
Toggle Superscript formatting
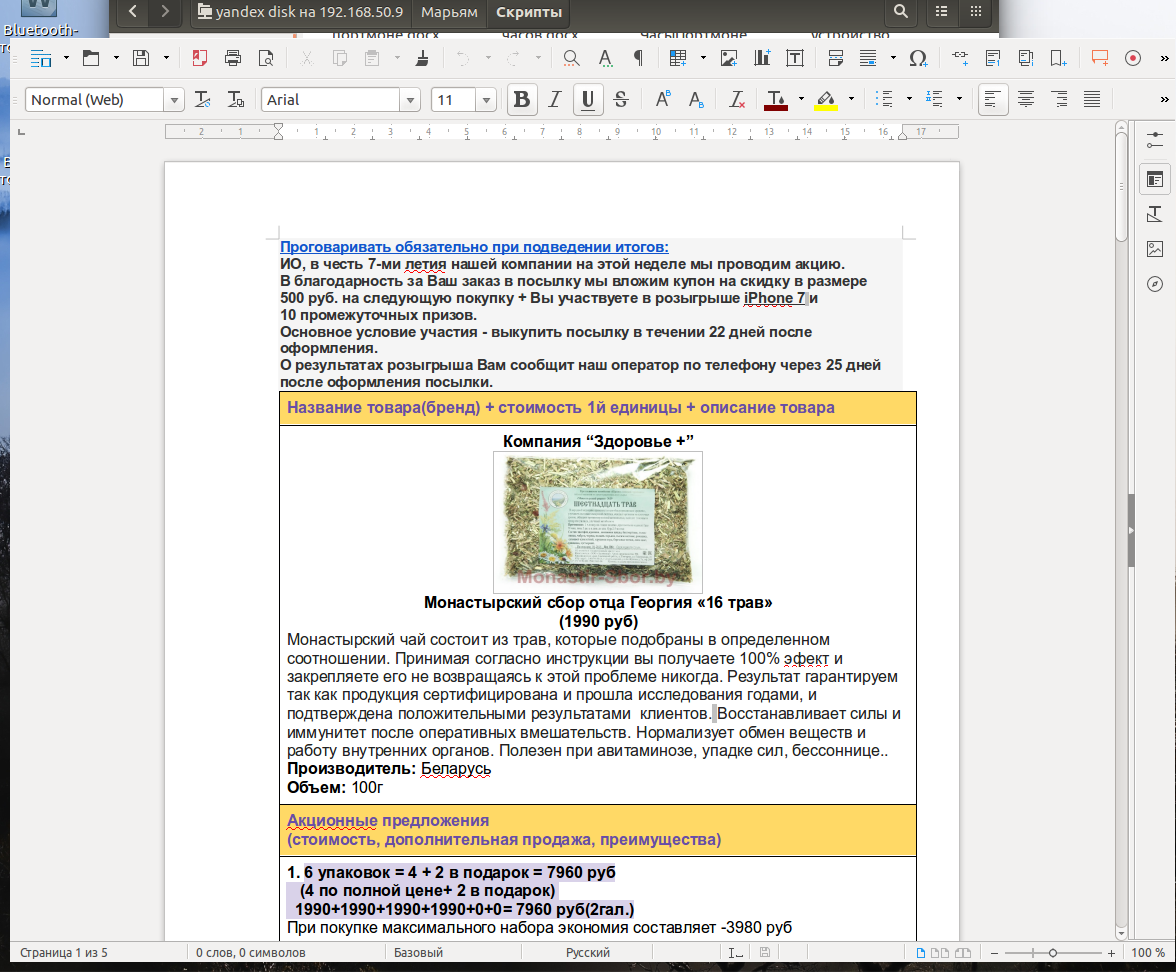tap(663, 99)
